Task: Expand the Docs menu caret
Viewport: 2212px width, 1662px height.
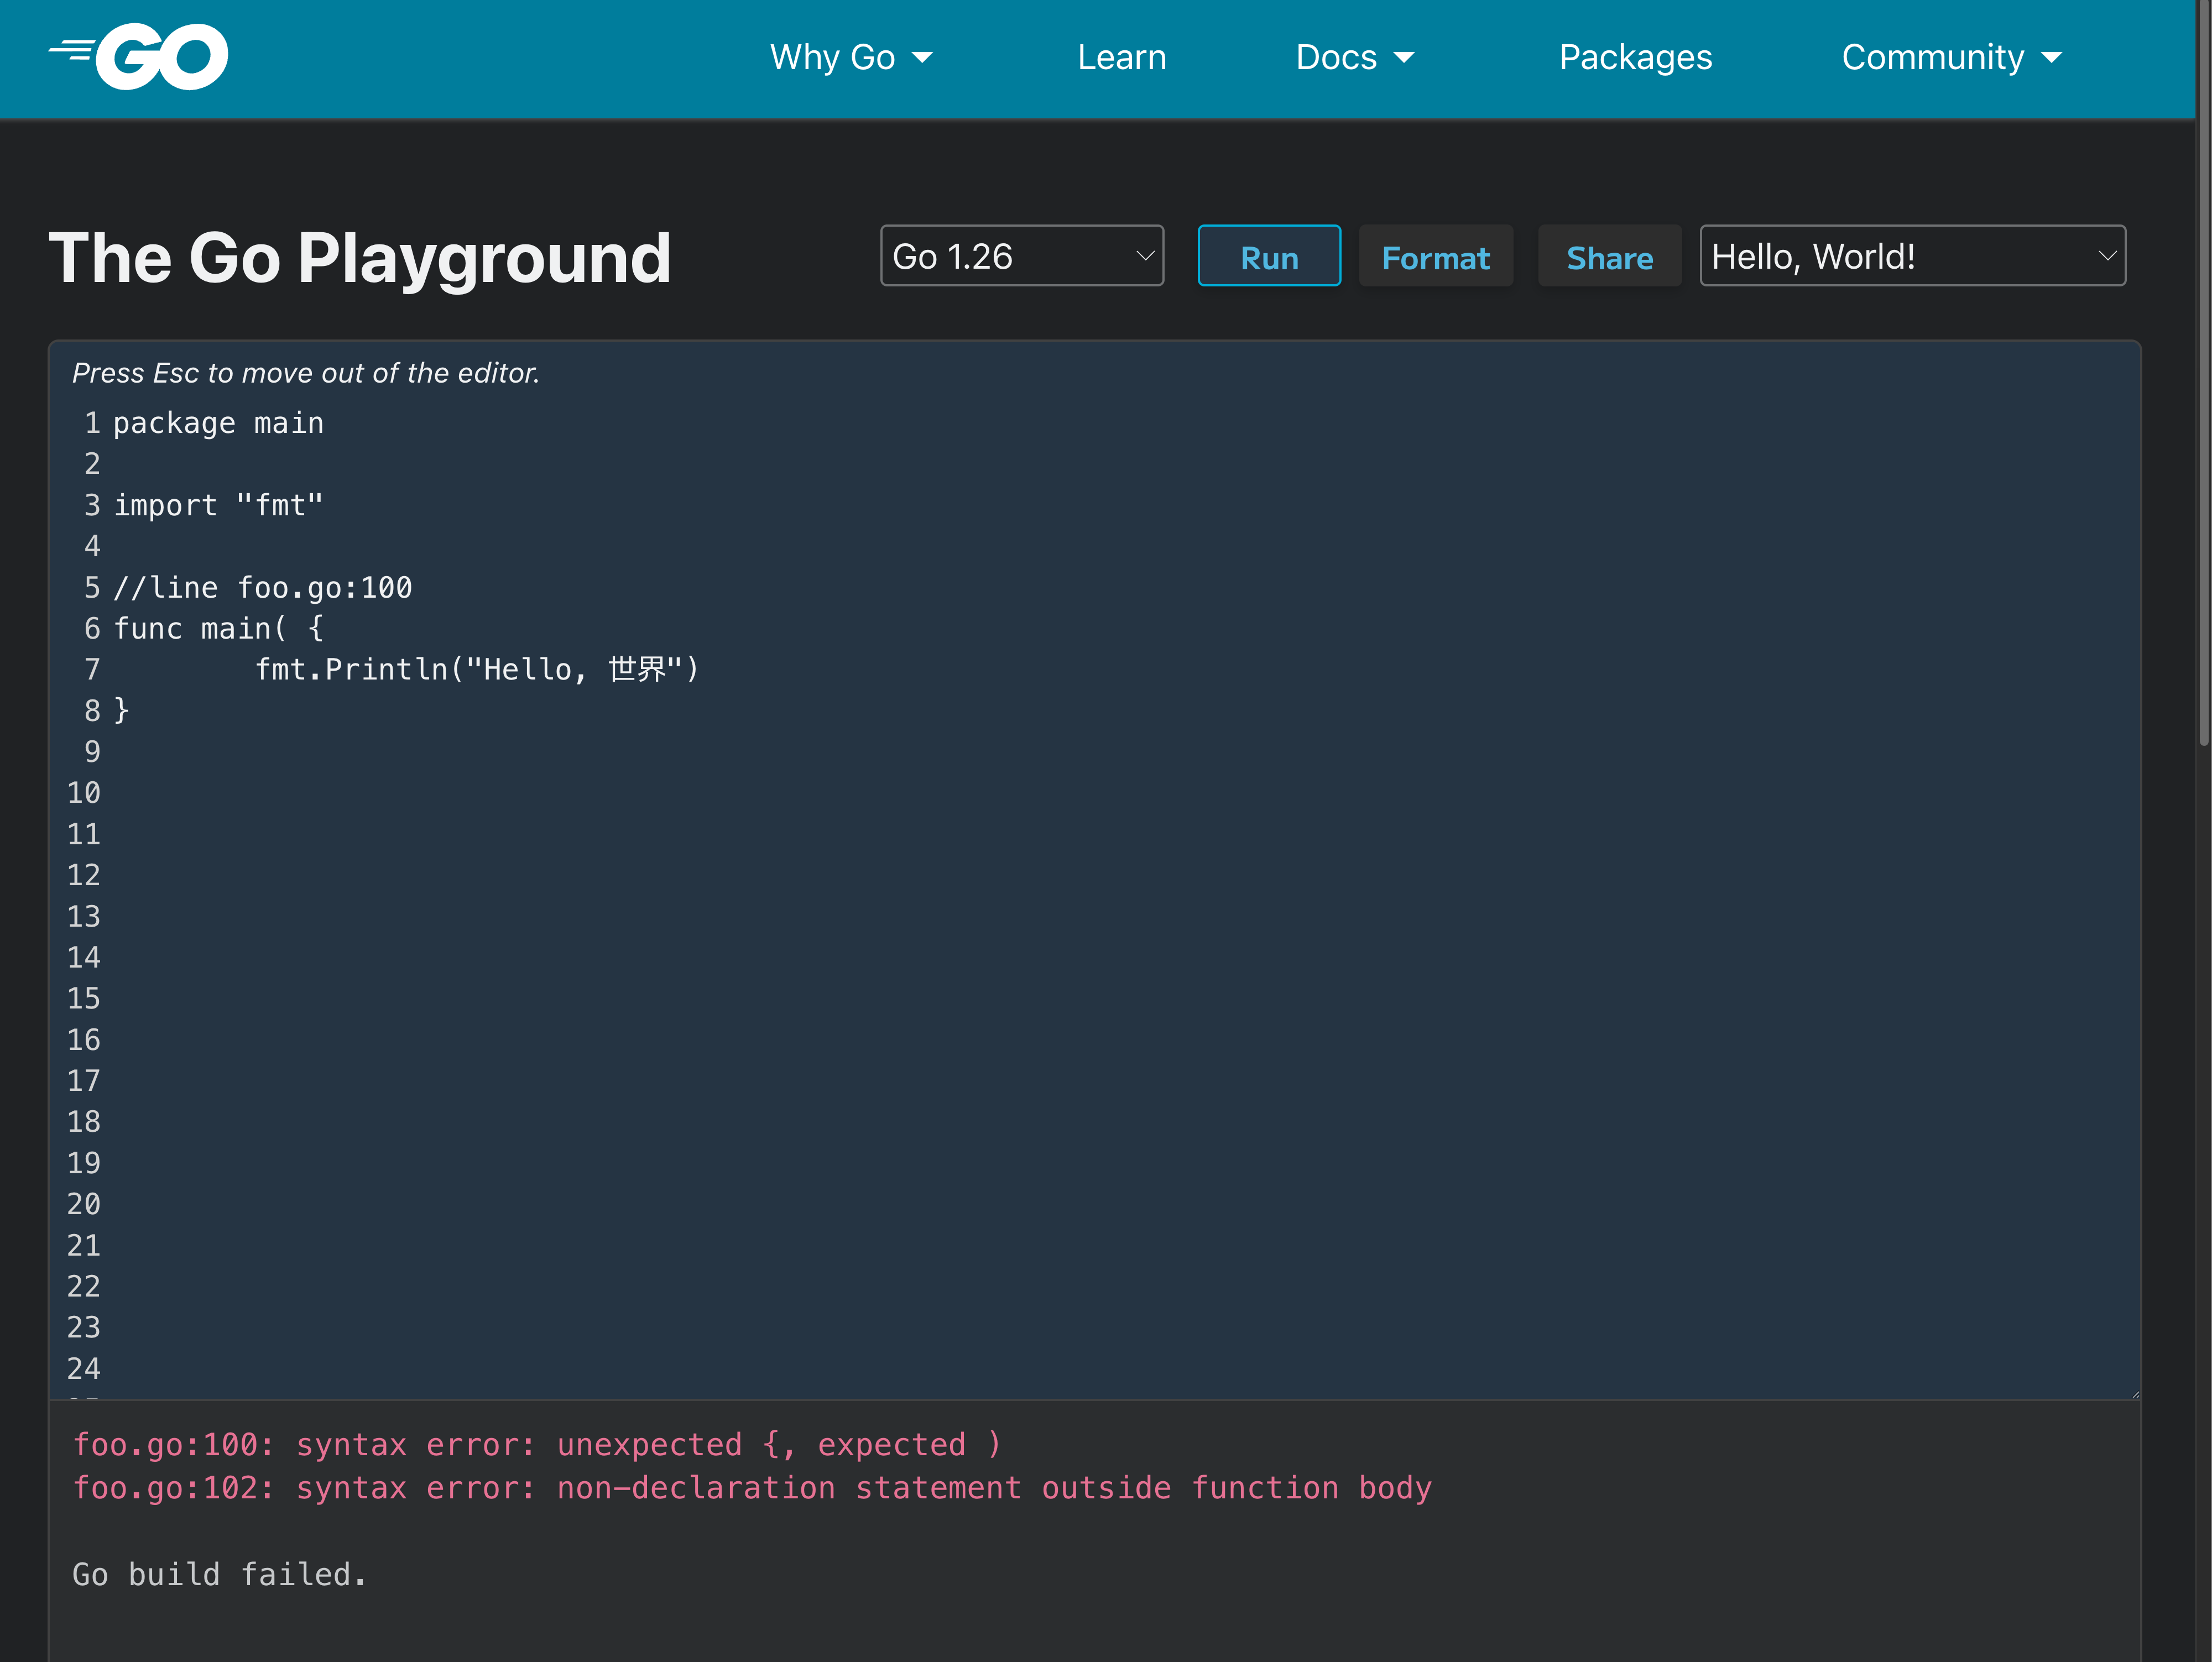Action: tap(1404, 58)
